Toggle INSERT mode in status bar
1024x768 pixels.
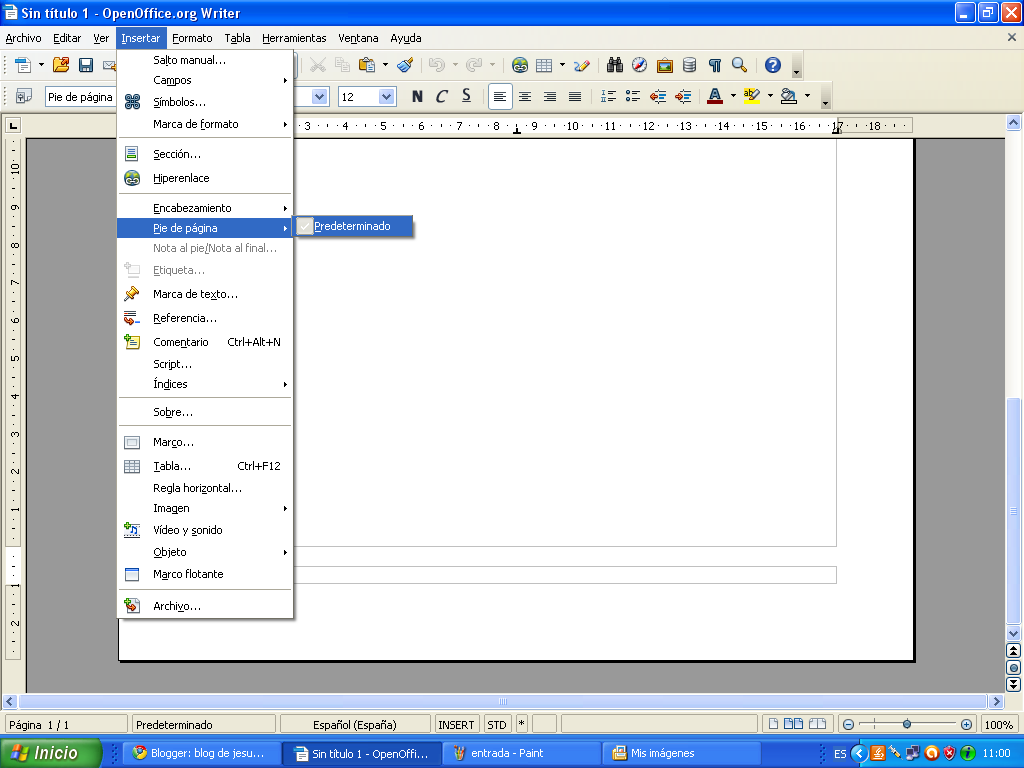pyautogui.click(x=456, y=725)
